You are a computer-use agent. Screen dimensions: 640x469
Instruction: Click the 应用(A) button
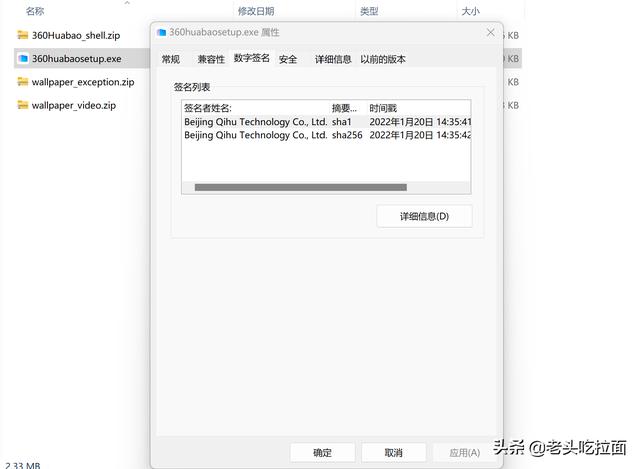tap(464, 453)
